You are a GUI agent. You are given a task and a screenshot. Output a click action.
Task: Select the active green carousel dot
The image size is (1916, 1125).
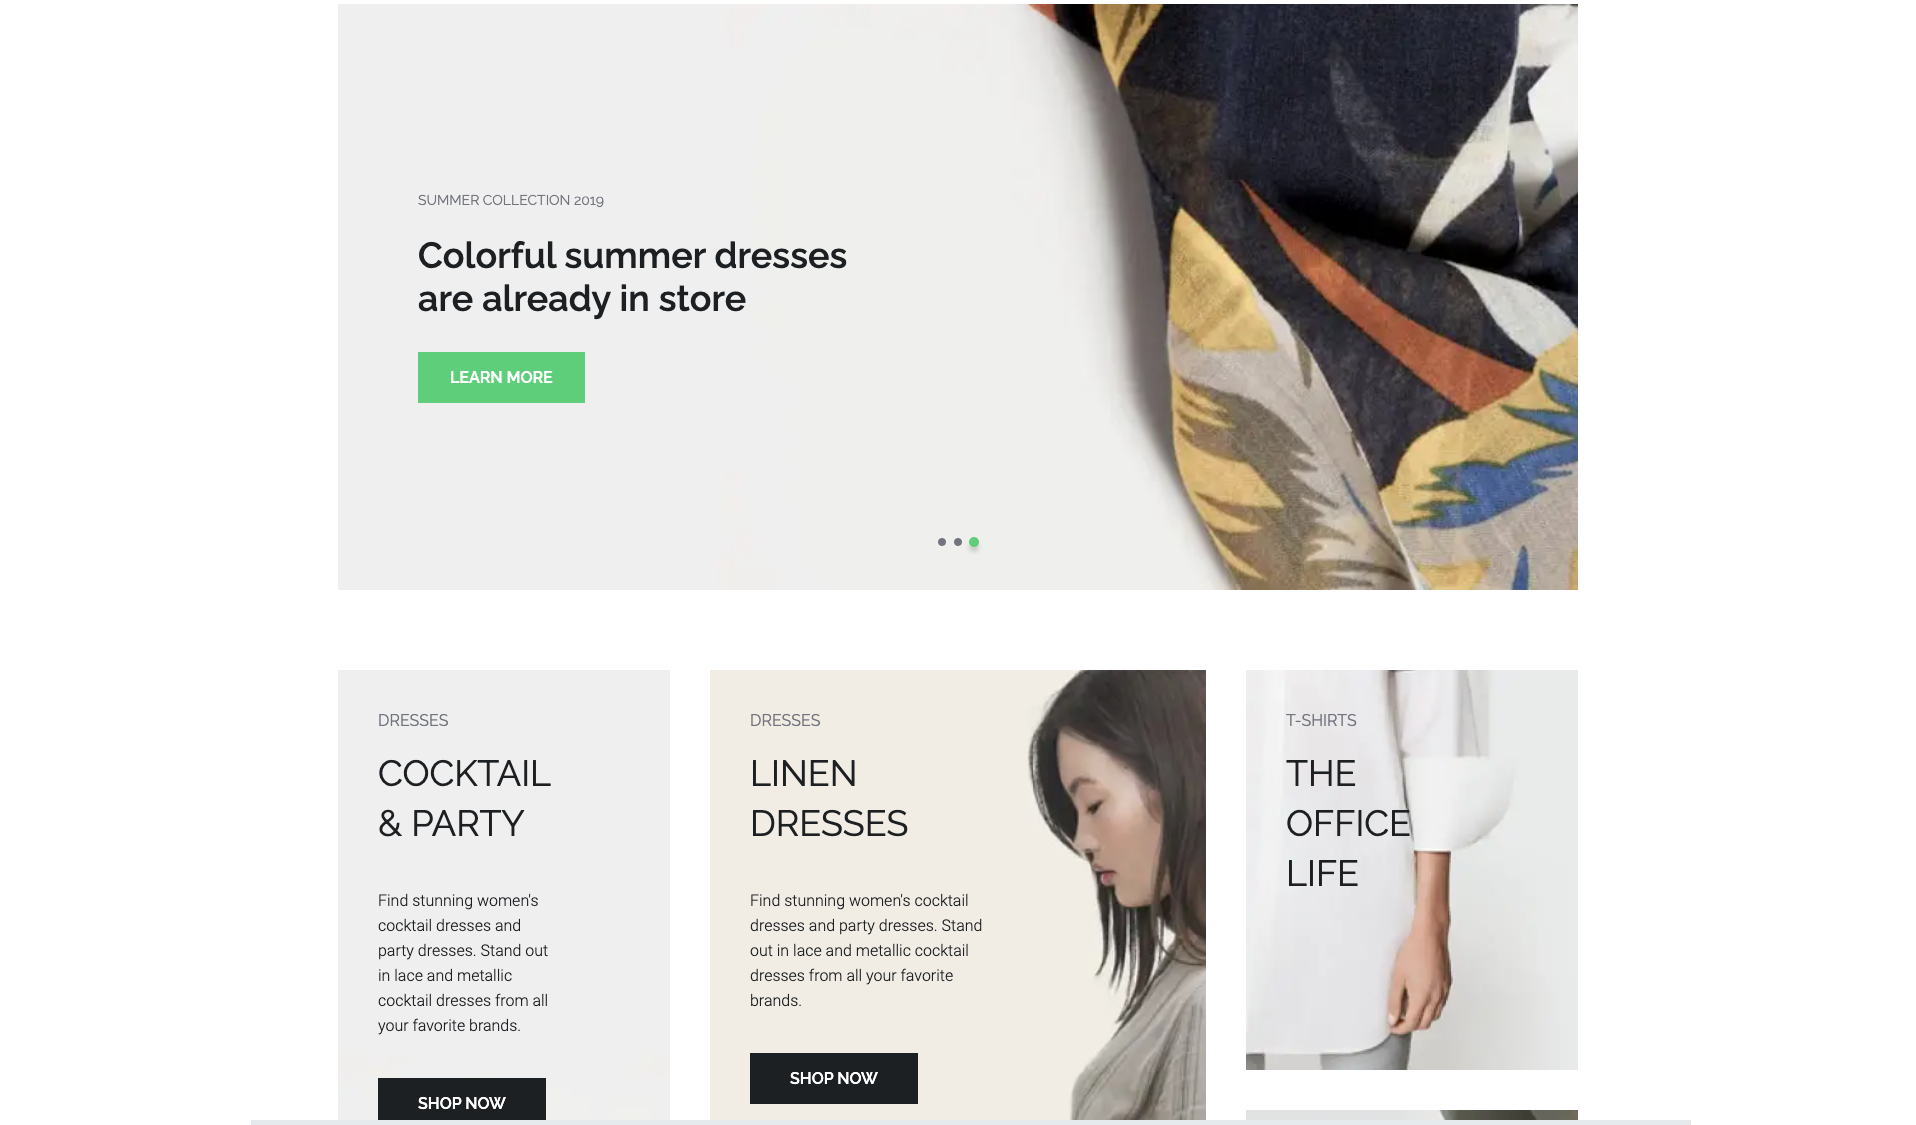(x=974, y=542)
